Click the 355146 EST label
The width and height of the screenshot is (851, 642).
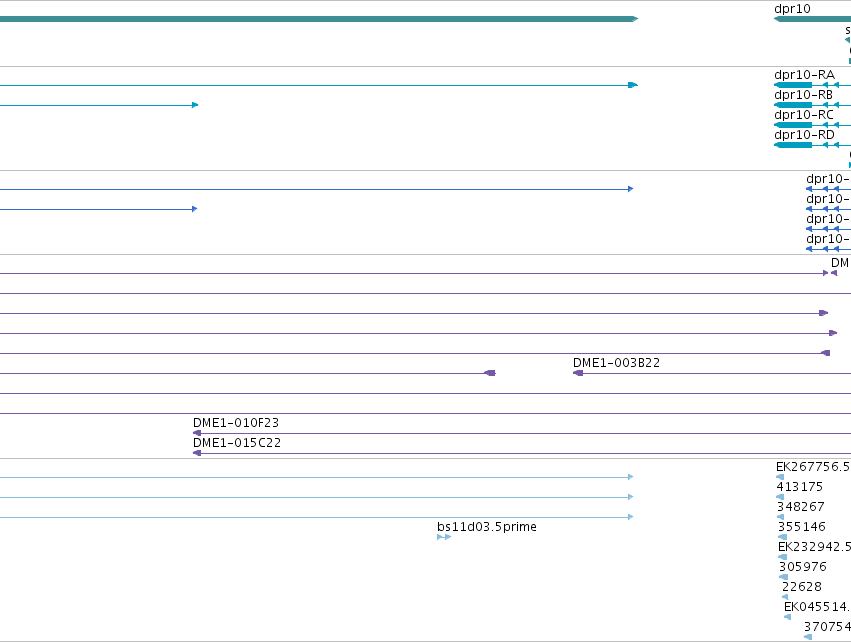tap(802, 527)
